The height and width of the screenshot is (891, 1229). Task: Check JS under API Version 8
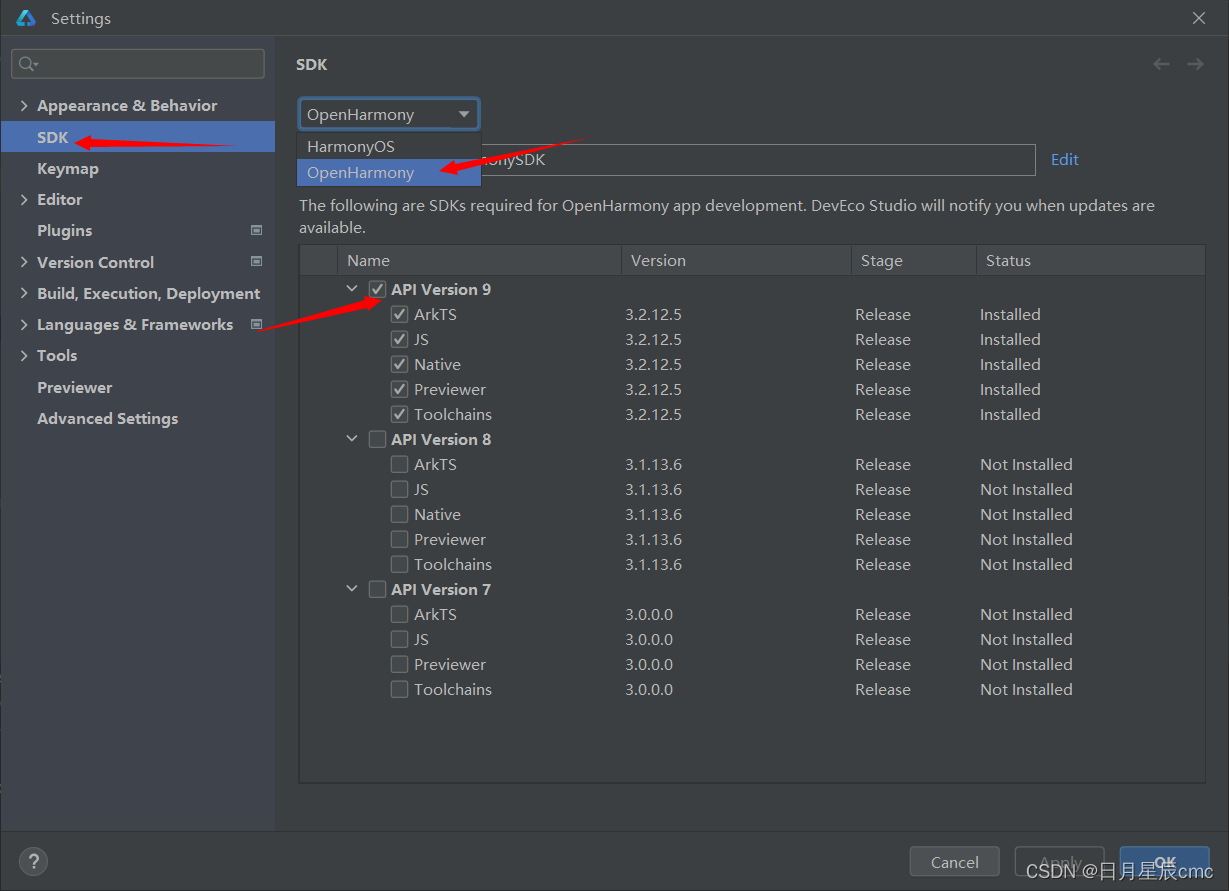click(399, 489)
